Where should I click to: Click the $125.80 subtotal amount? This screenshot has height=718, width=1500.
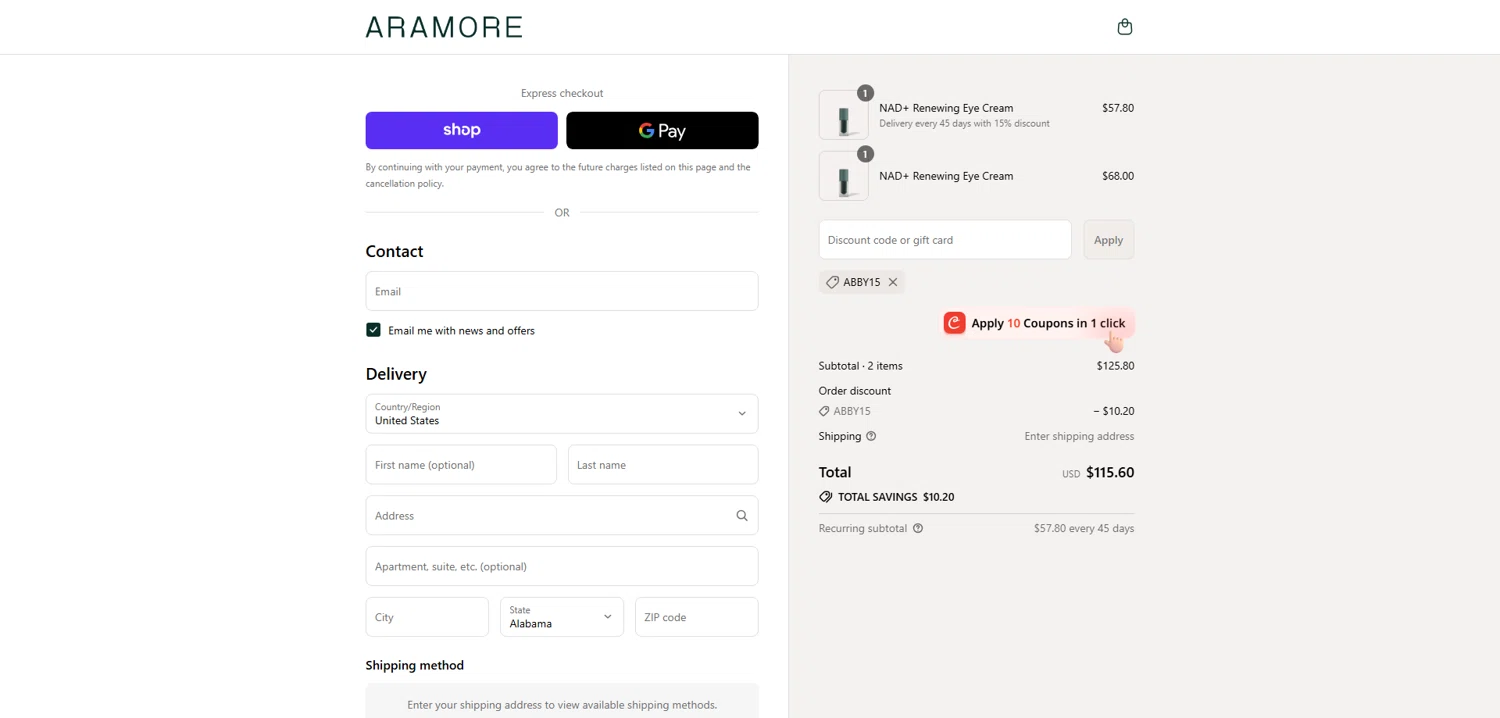pos(1115,366)
